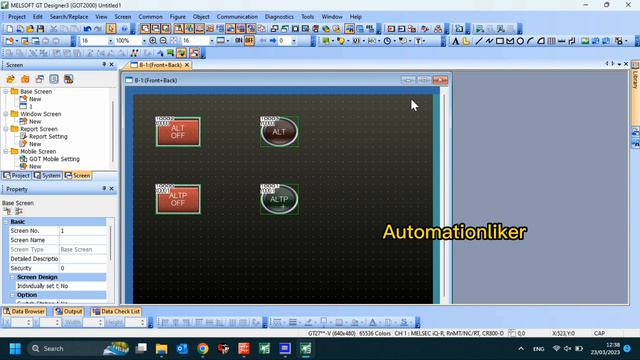
Task: Show OFF state with the OFF button
Action: point(249,41)
